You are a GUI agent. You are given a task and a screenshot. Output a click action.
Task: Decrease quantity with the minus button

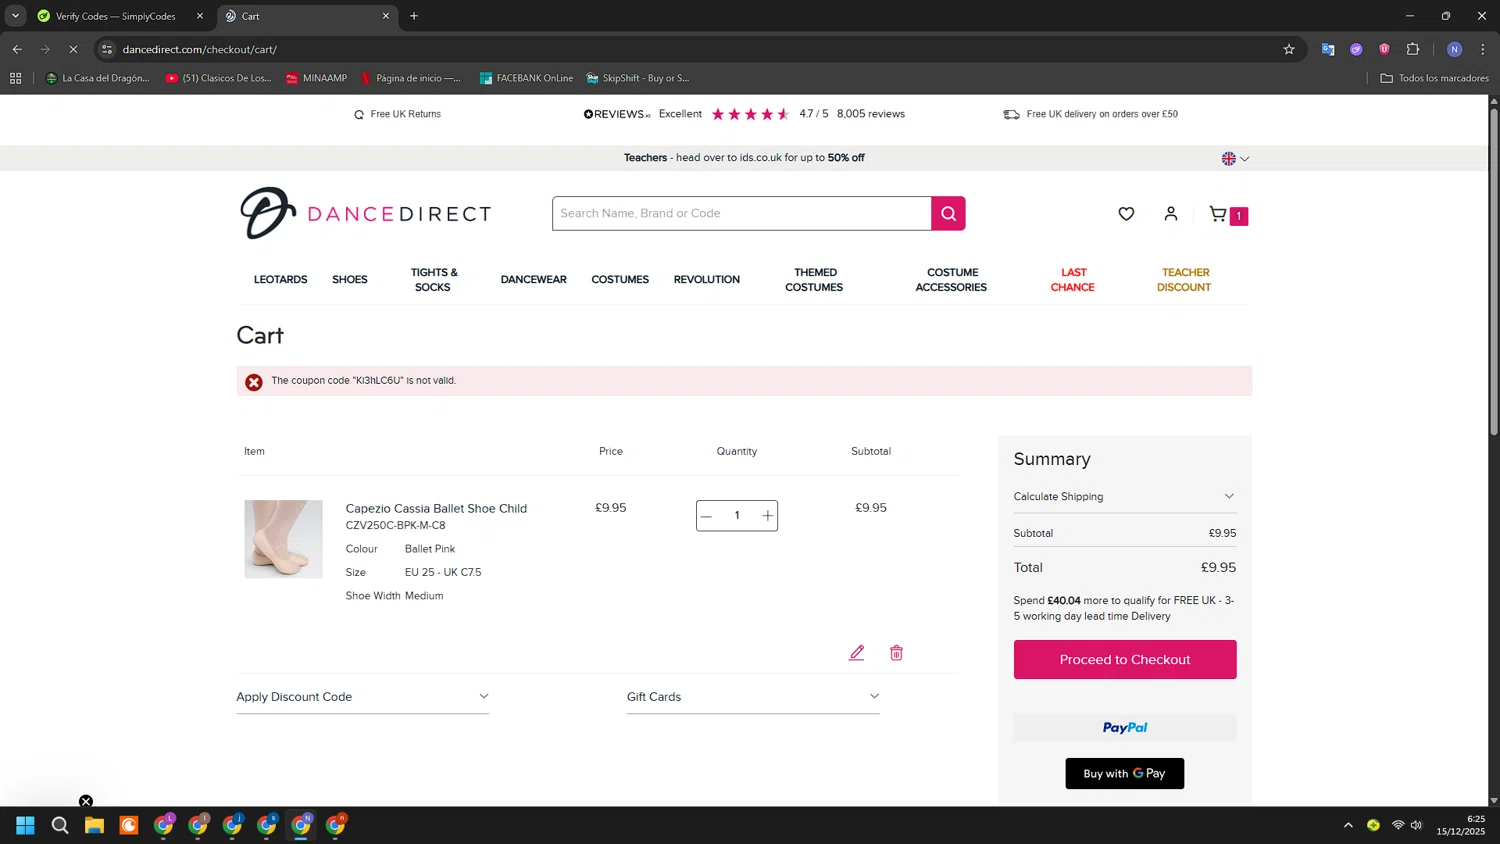click(x=707, y=516)
